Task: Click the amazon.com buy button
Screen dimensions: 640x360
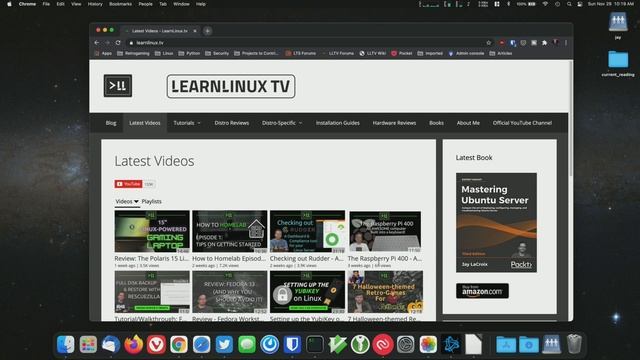Action: [482, 291]
